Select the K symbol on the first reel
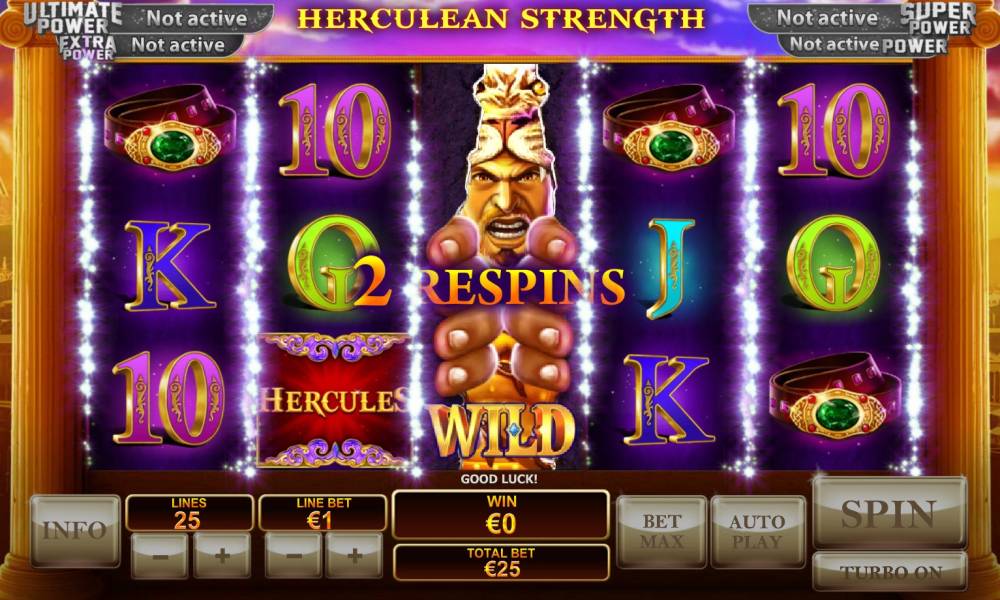Screen dimensions: 1000x600 click(x=168, y=265)
